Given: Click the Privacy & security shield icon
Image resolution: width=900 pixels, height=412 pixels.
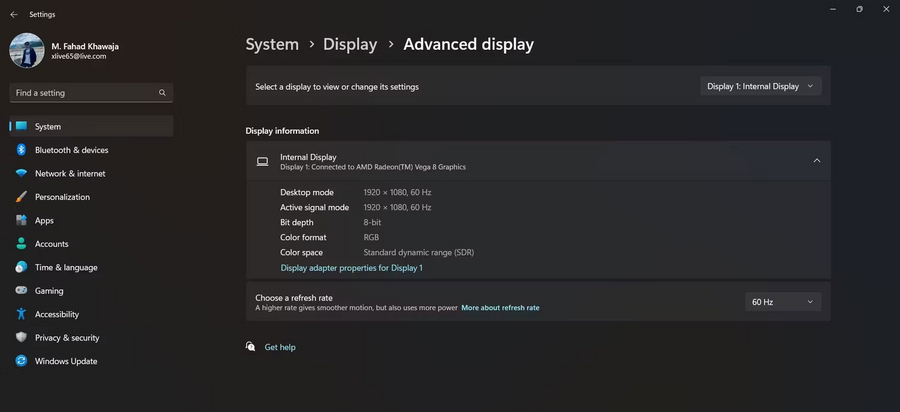Looking at the screenshot, I should [x=21, y=337].
